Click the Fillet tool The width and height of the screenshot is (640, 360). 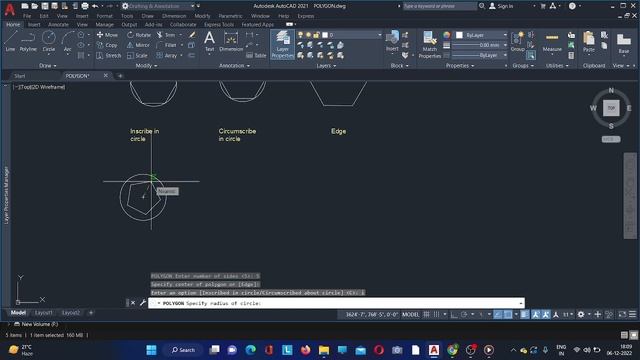[x=167, y=45]
